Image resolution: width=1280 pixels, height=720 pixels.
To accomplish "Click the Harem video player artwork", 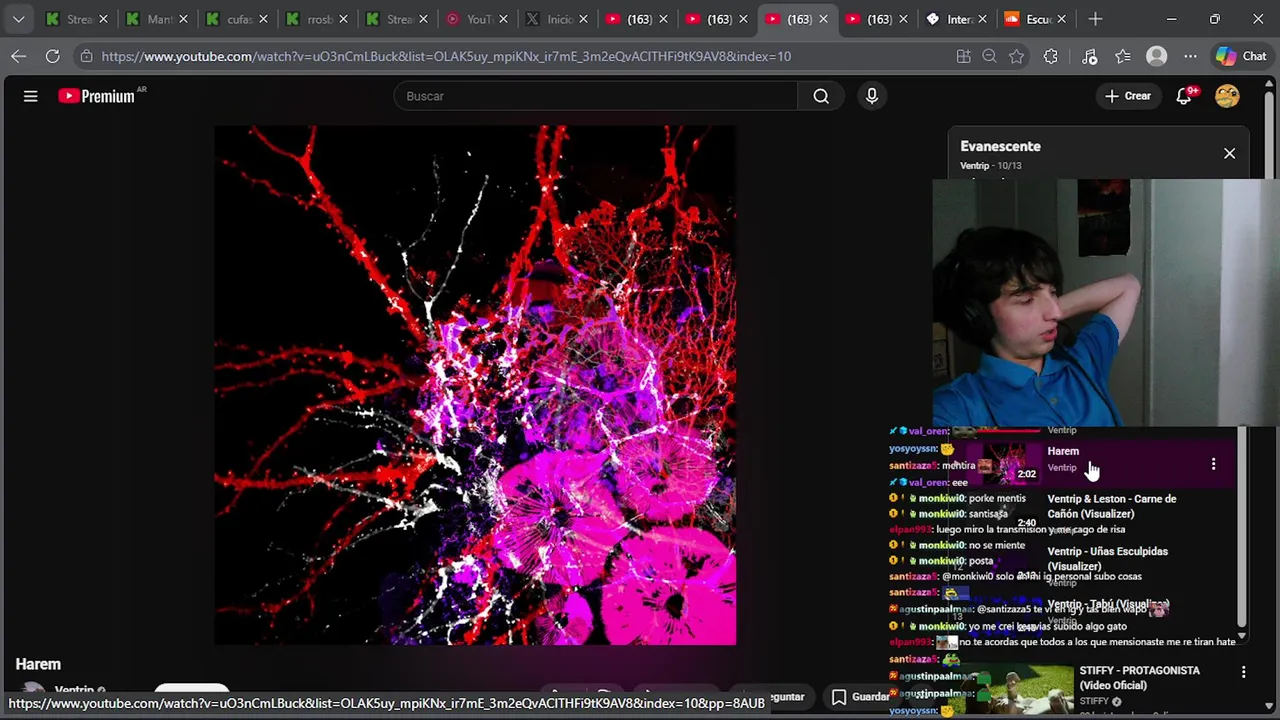I will (475, 385).
